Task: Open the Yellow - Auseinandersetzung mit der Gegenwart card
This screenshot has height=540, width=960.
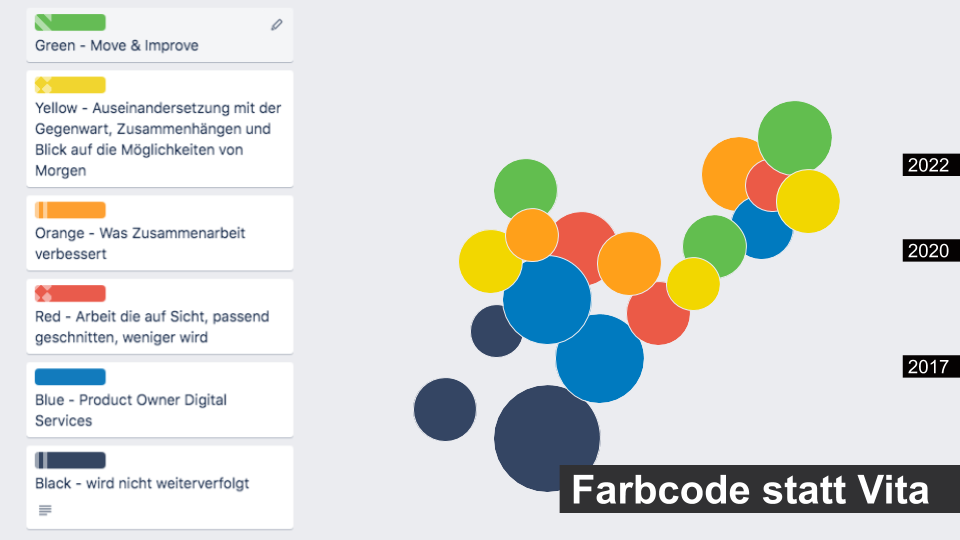Action: (160, 129)
